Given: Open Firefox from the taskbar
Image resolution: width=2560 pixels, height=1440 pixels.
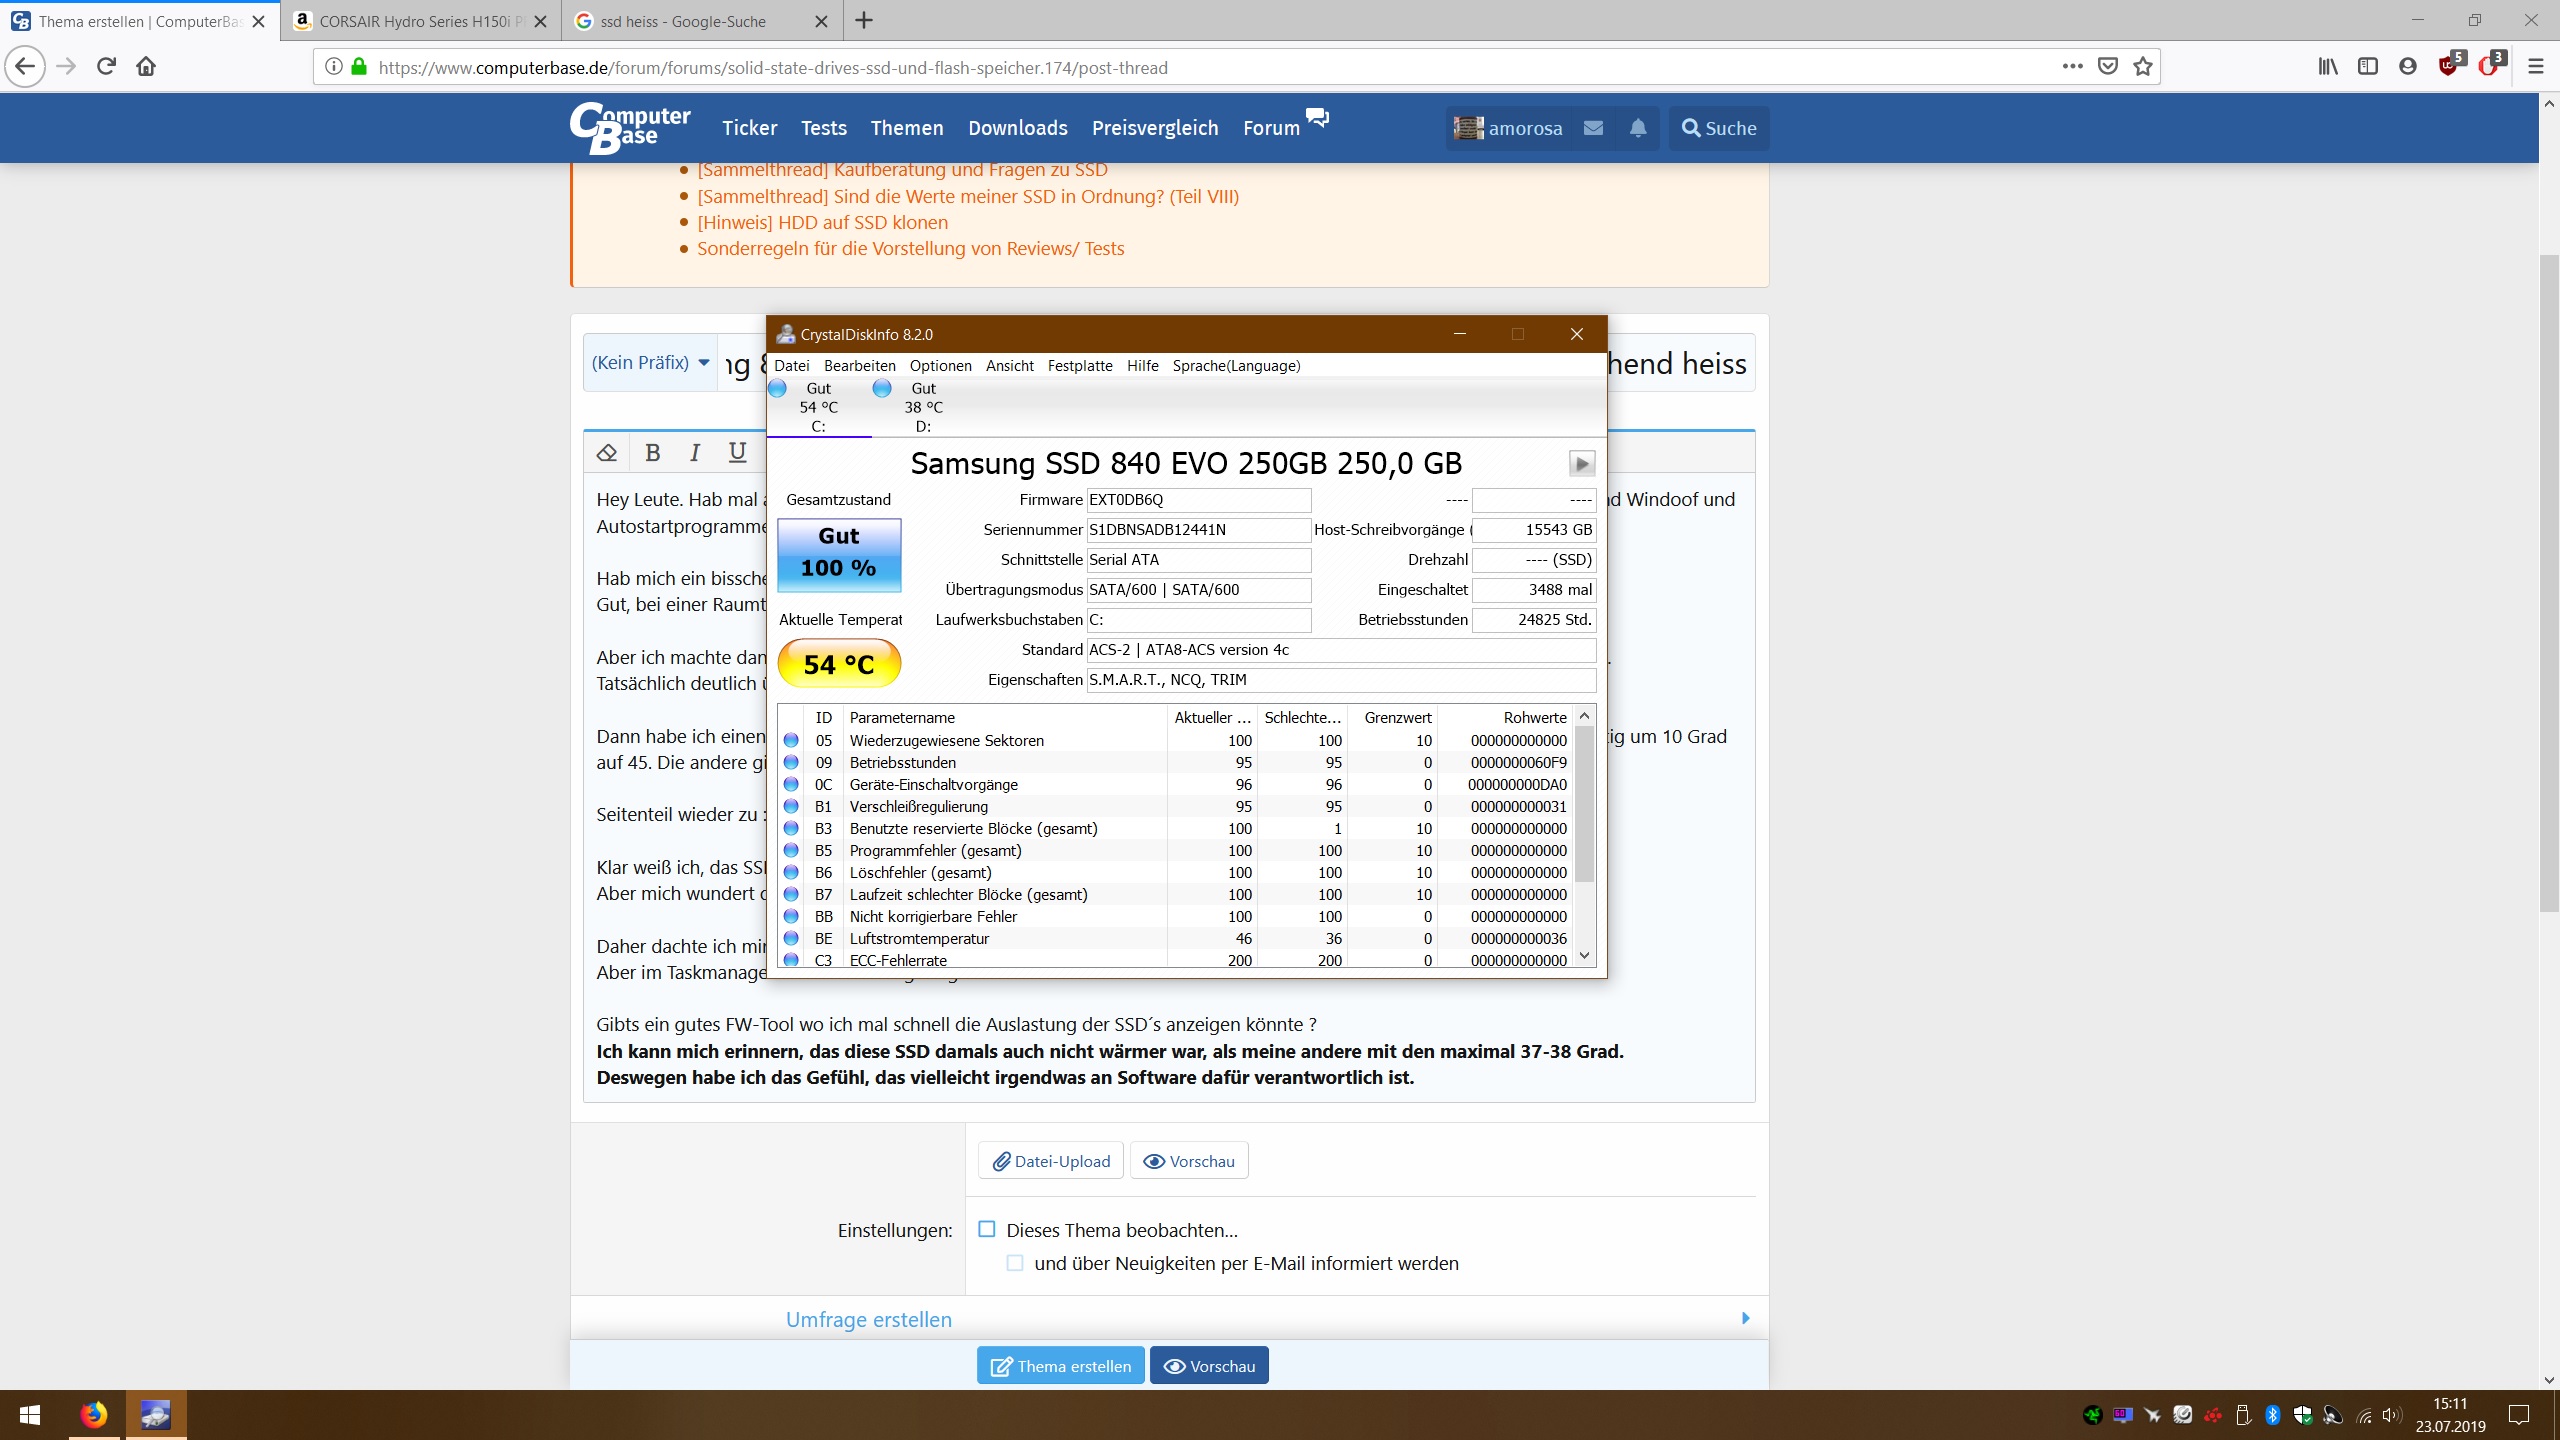Looking at the screenshot, I should coord(94,1415).
